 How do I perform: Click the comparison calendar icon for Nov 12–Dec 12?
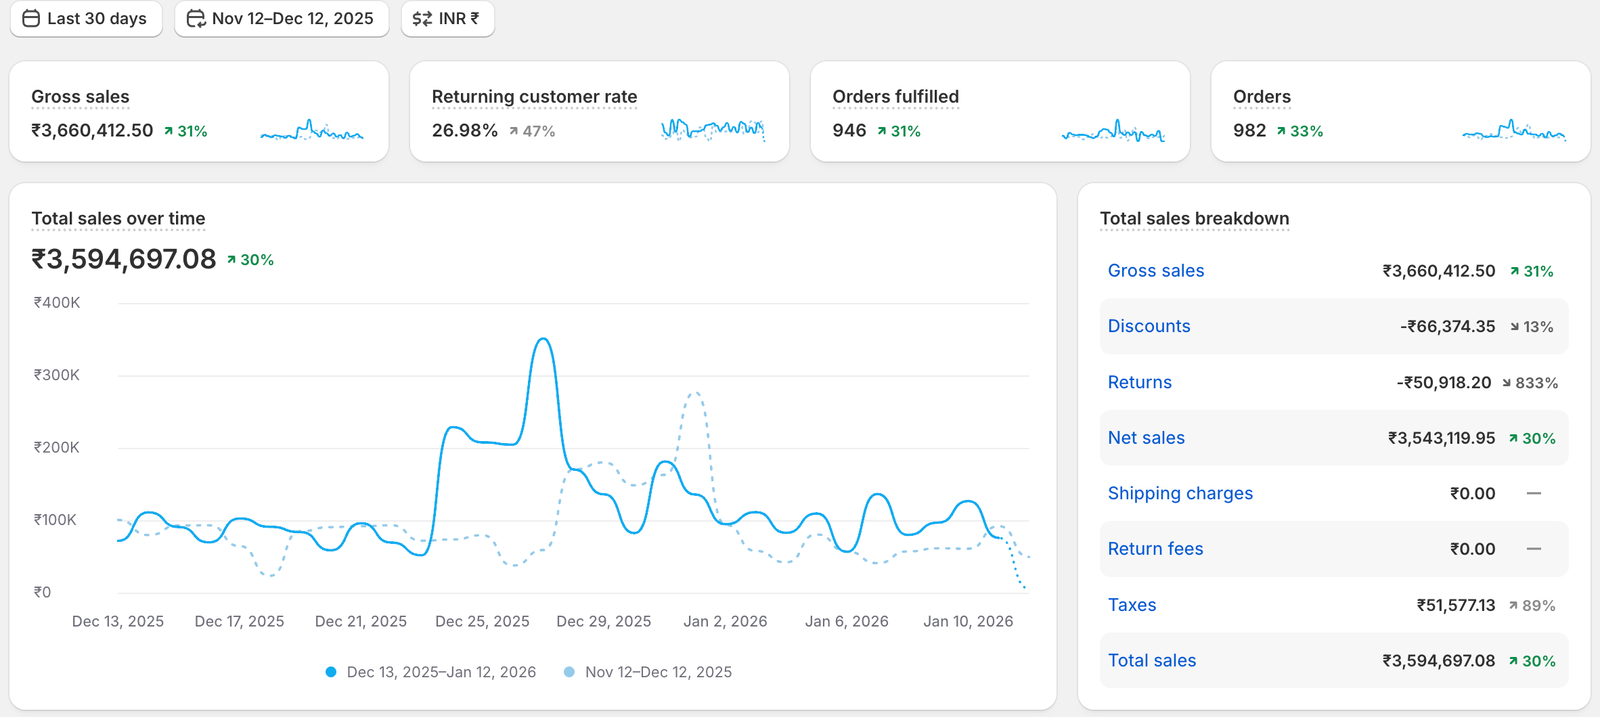196,19
